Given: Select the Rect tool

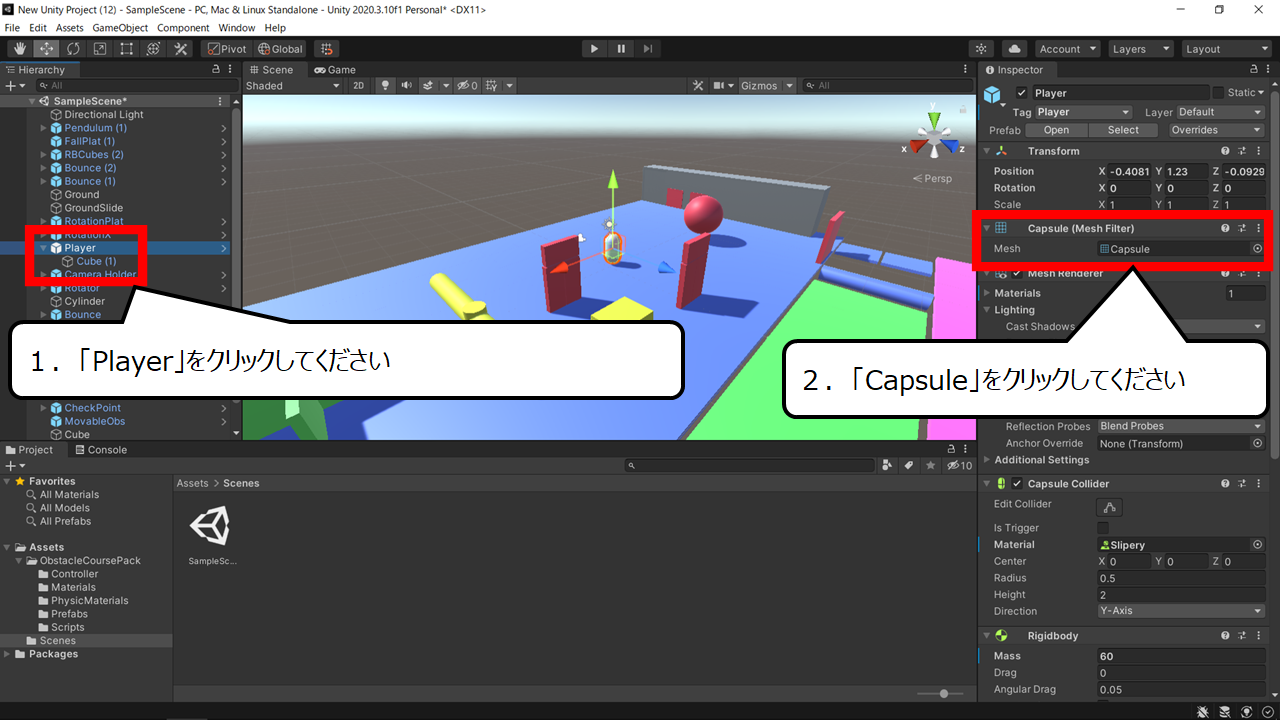Looking at the screenshot, I should 127,49.
